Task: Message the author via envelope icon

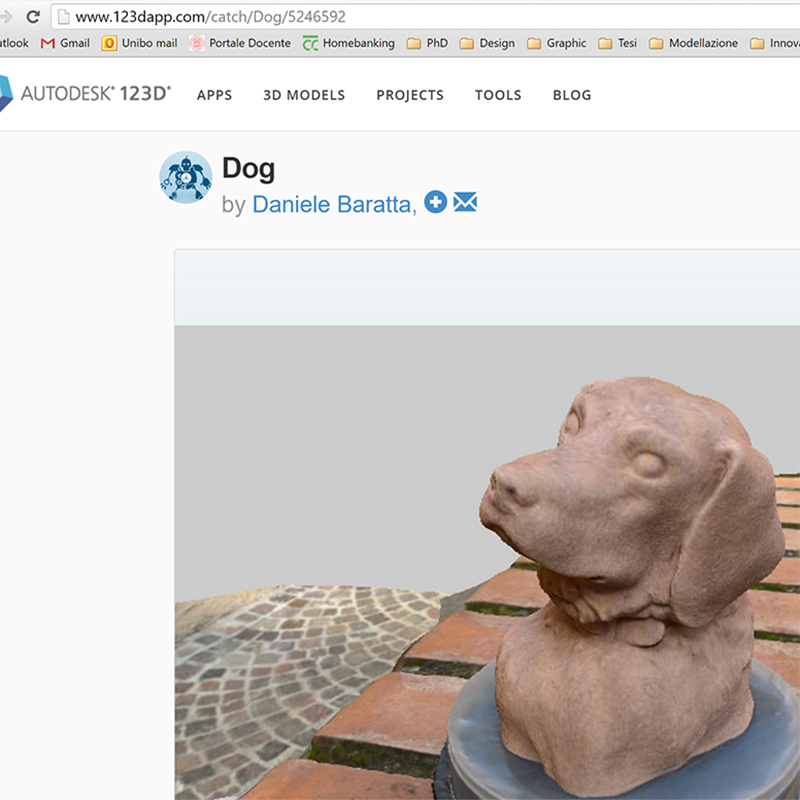Action: click(x=465, y=202)
